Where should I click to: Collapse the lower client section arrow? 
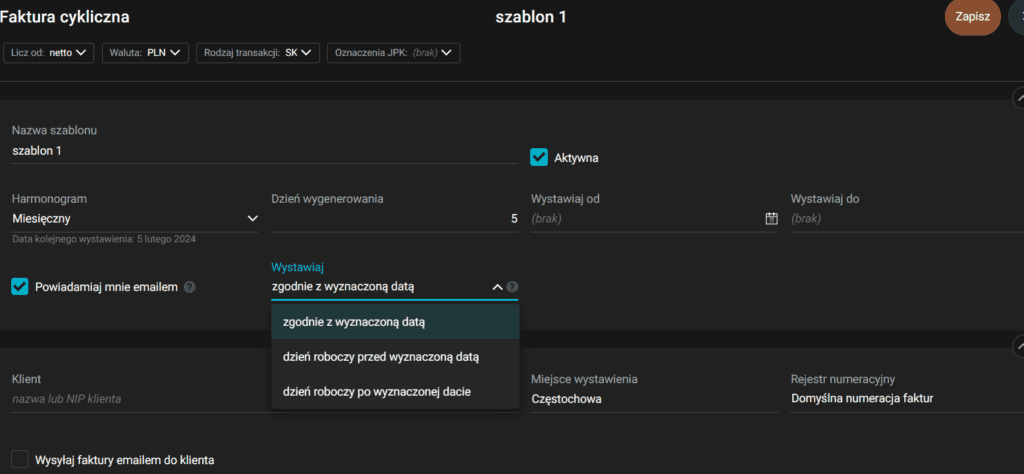tap(1018, 346)
